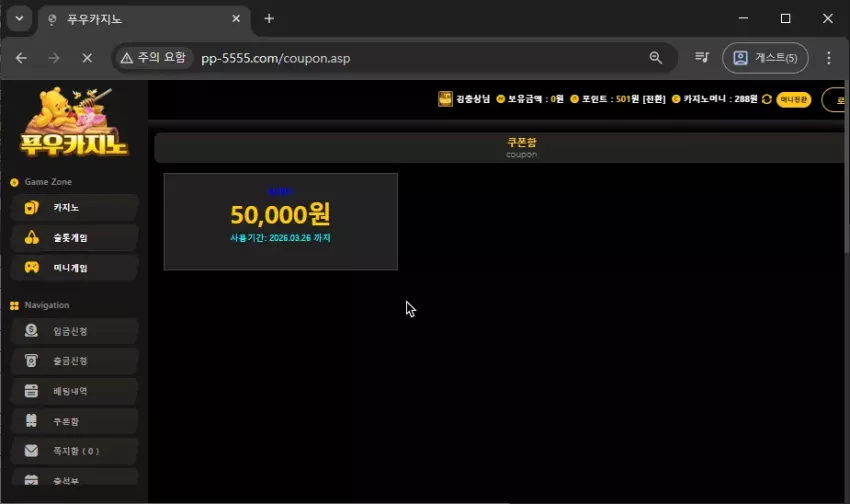Viewport: 850px width, 504px height.
Task: Close the 푸우카지노 browser tab
Action: tap(236, 18)
